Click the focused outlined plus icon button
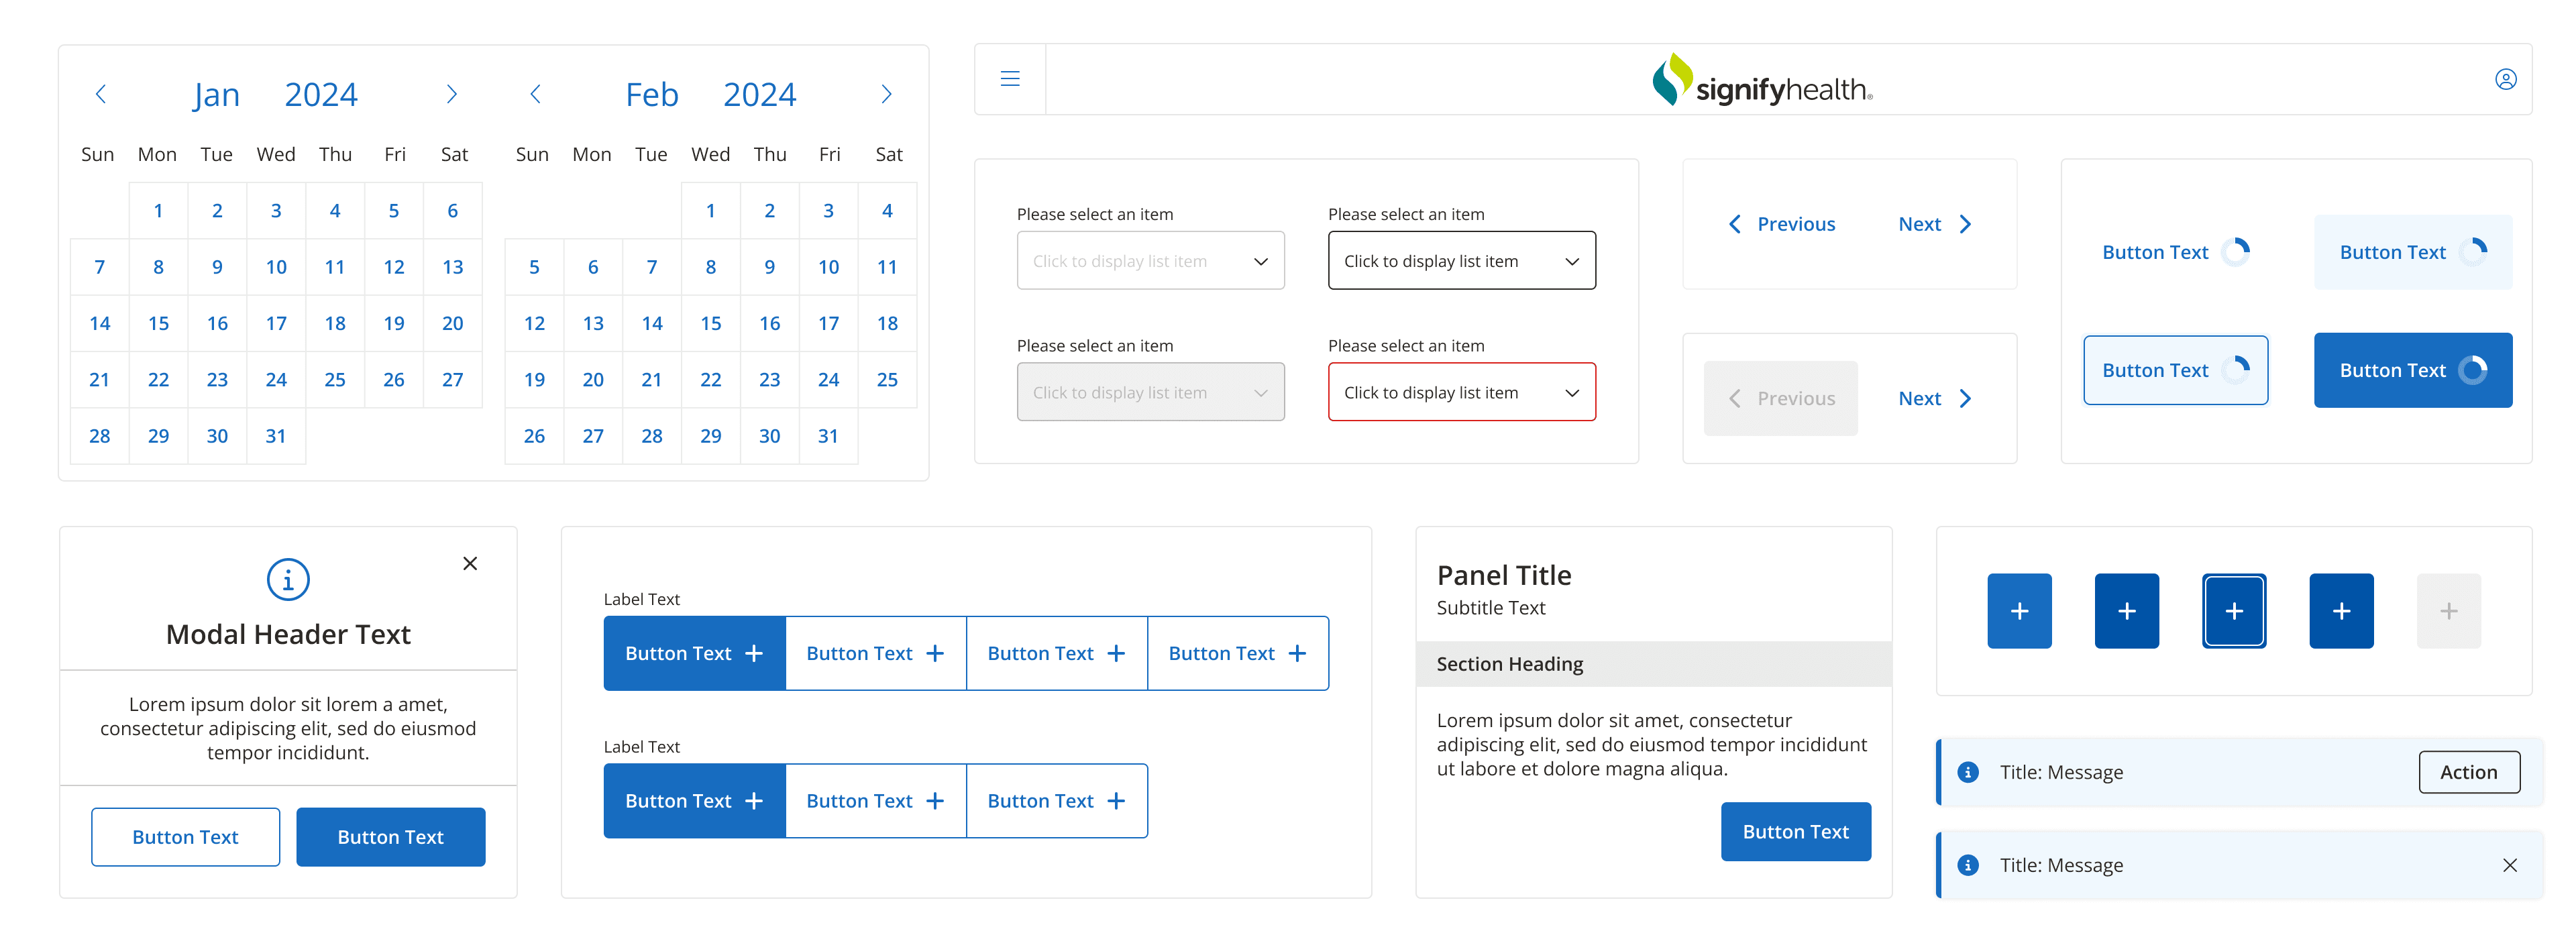 point(2234,611)
